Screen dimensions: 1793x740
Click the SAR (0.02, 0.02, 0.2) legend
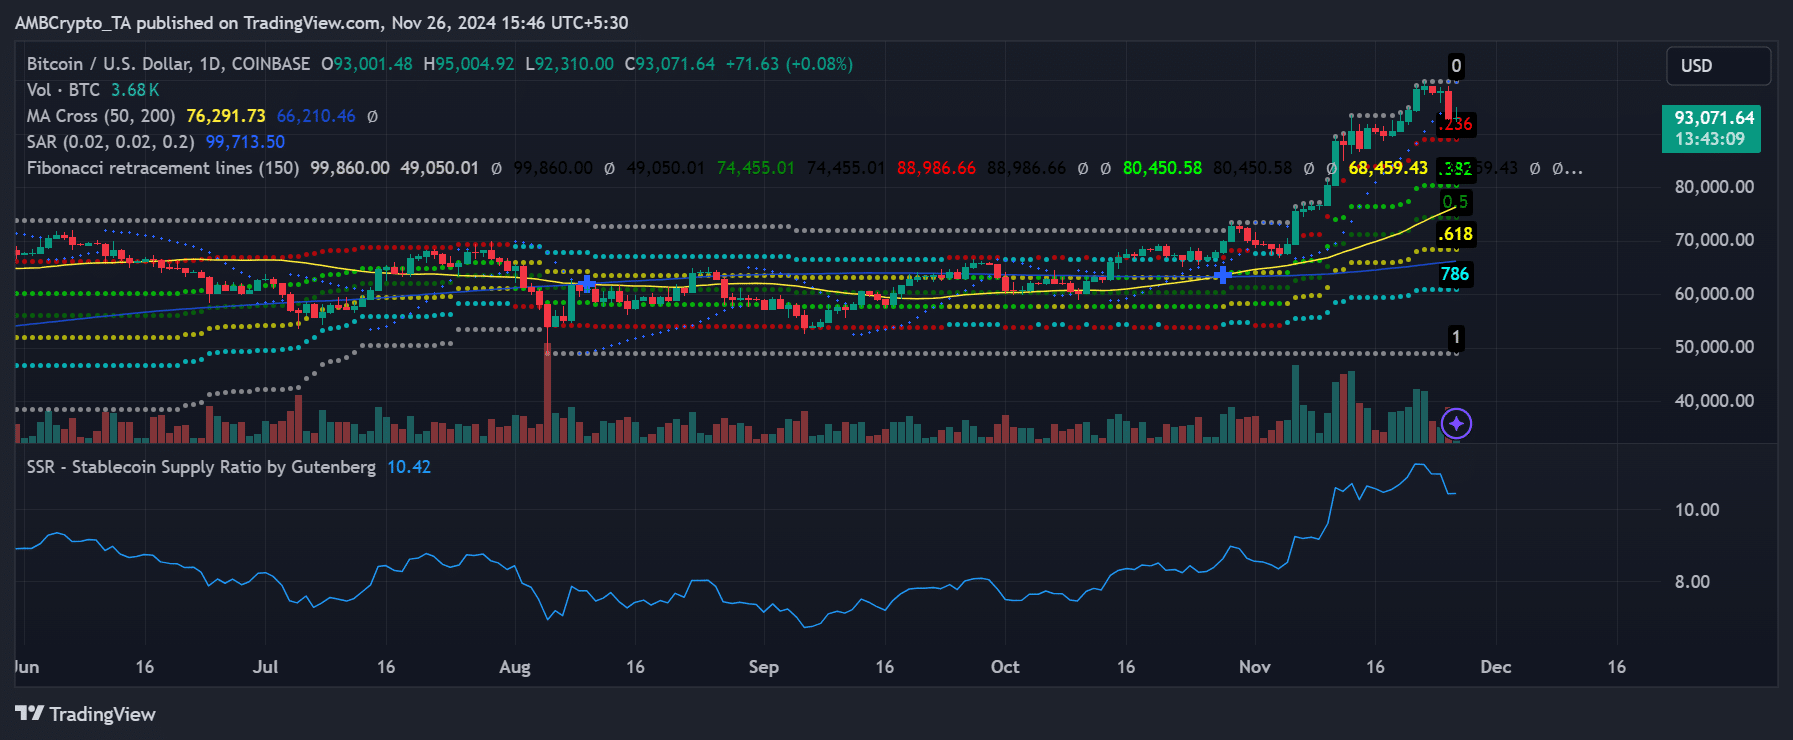click(110, 142)
